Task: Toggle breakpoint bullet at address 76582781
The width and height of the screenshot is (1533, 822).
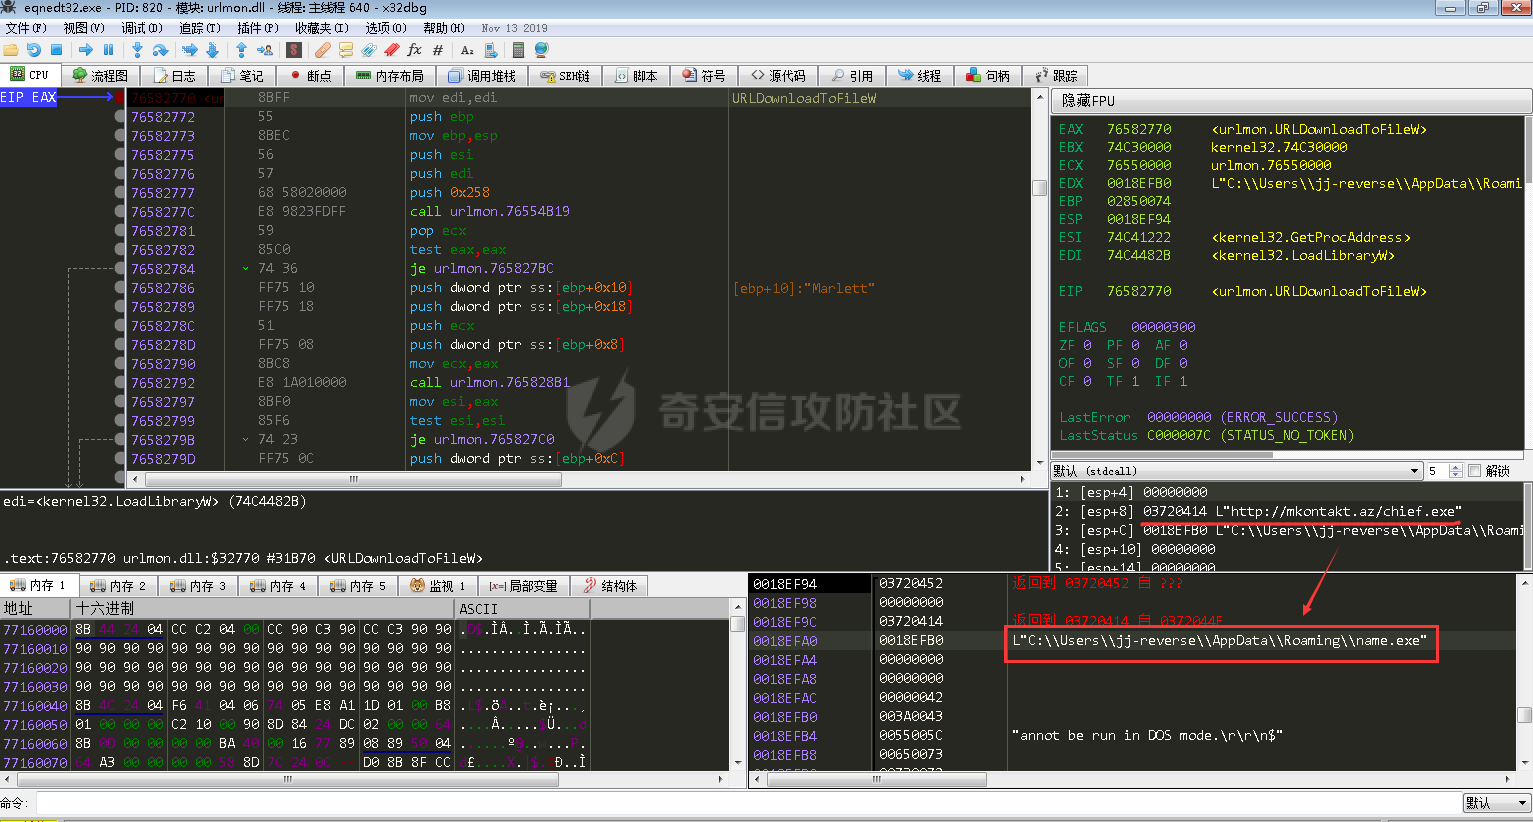Action: coord(119,231)
